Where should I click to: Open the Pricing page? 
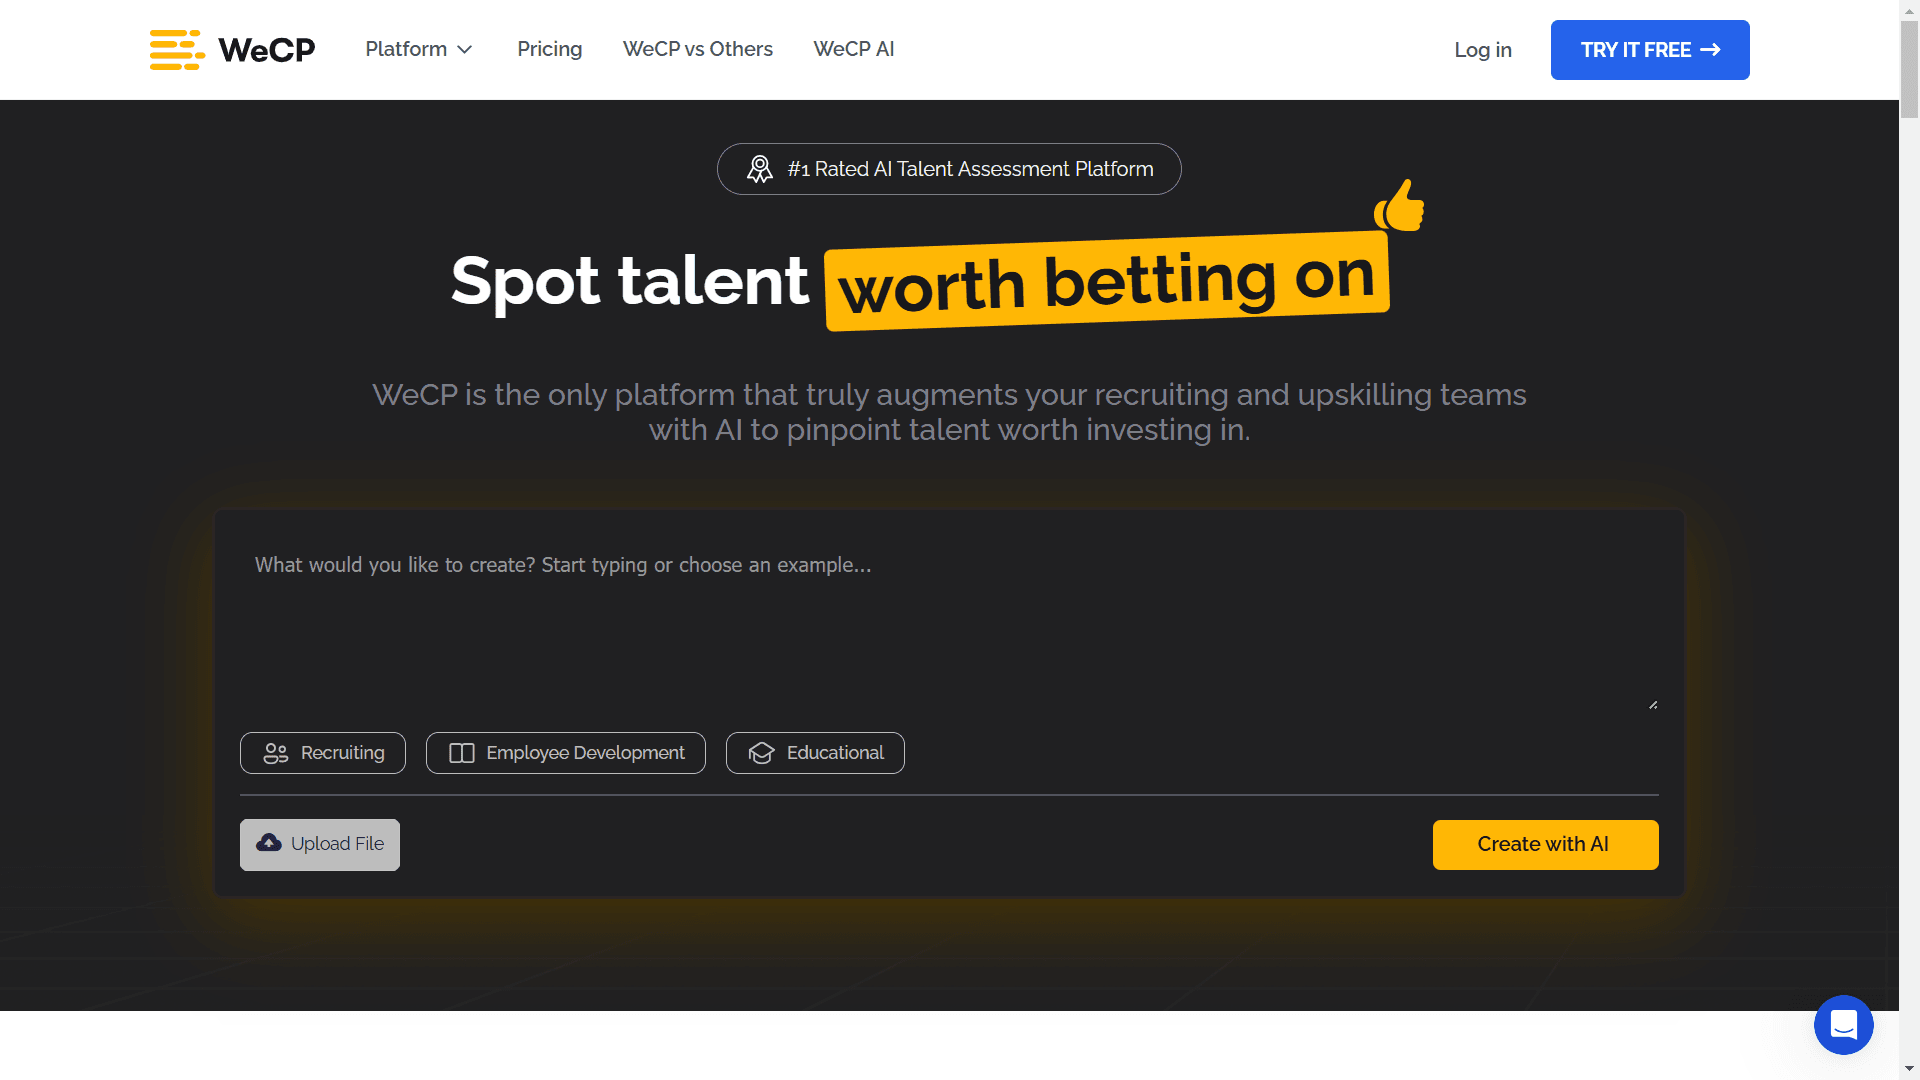(x=549, y=49)
